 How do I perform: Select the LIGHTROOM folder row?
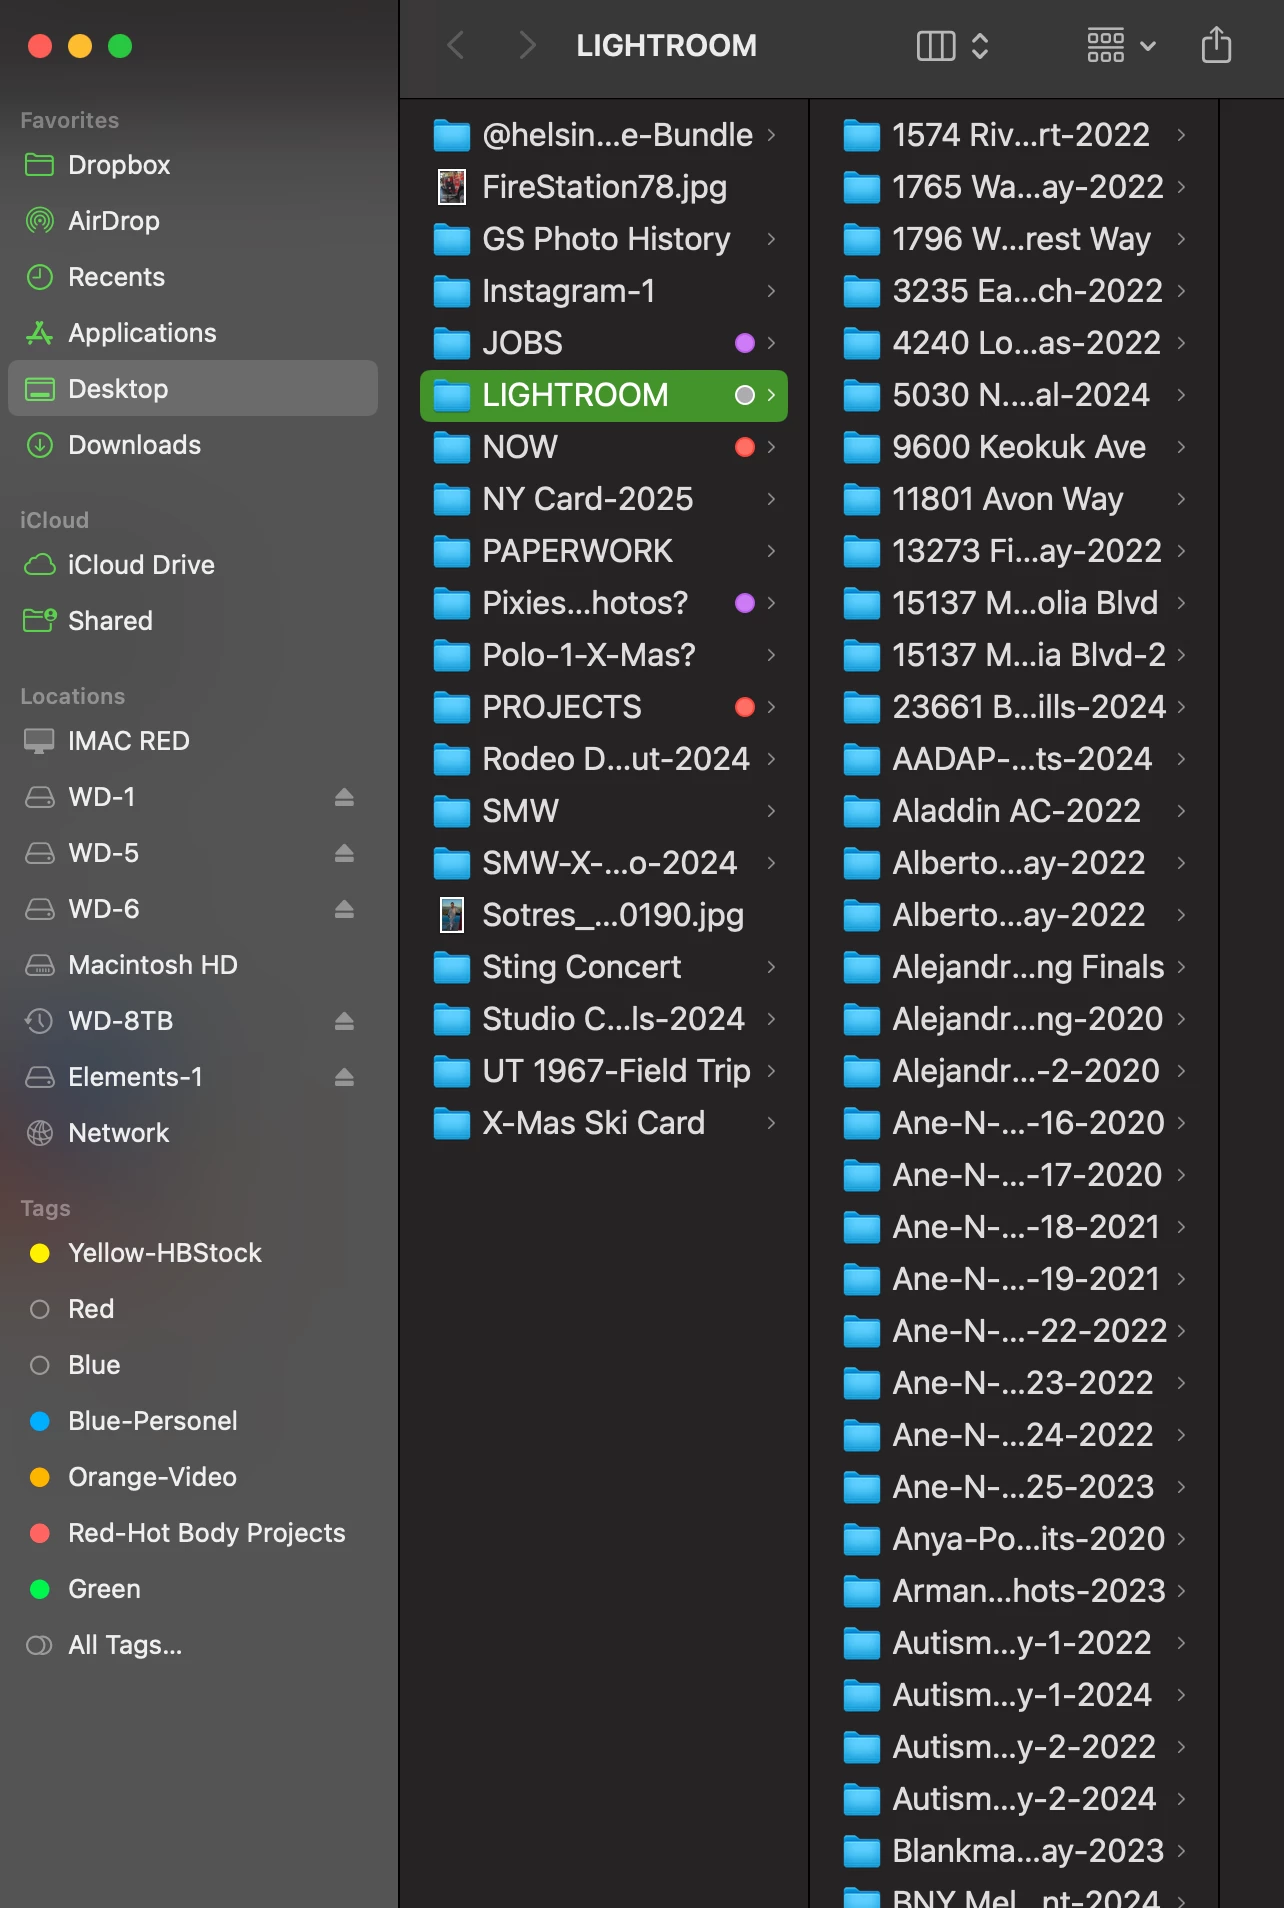click(604, 395)
